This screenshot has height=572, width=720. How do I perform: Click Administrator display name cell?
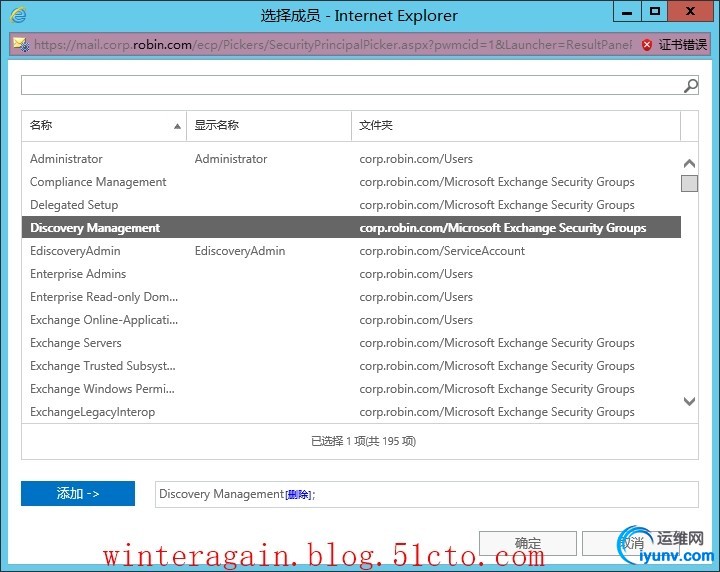tap(231, 159)
